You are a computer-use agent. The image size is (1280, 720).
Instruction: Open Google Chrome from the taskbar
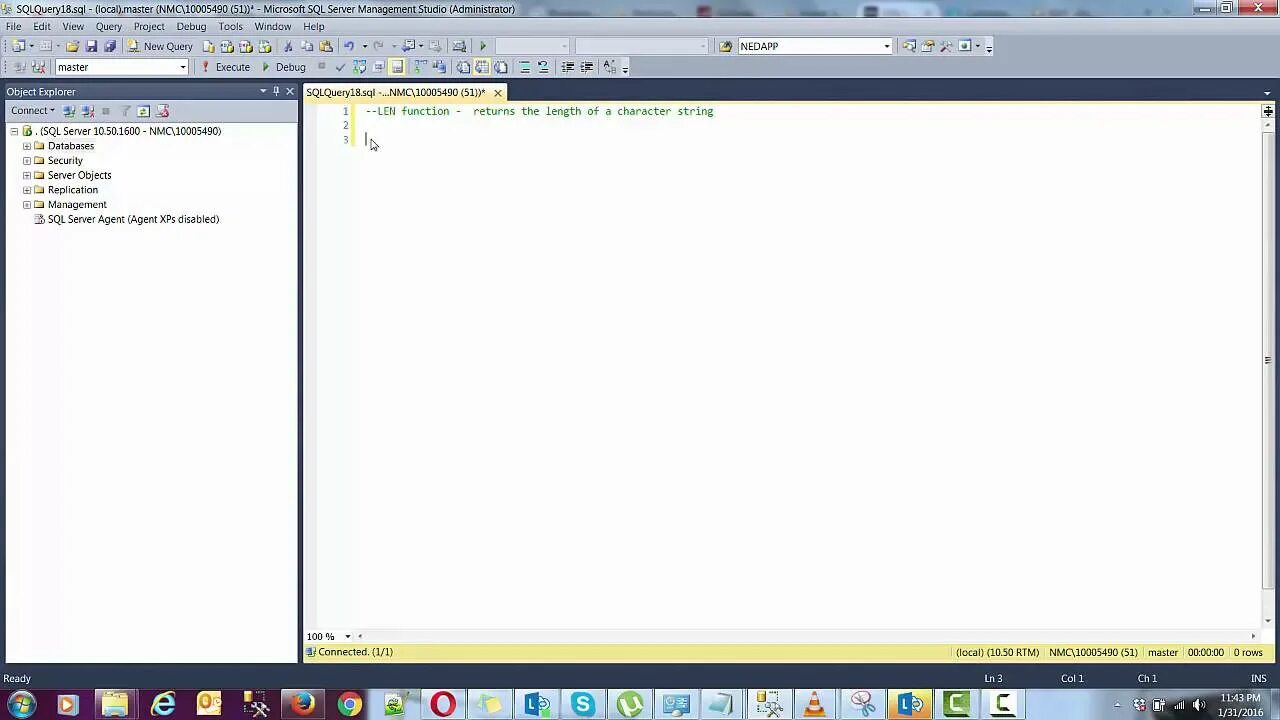pos(349,704)
